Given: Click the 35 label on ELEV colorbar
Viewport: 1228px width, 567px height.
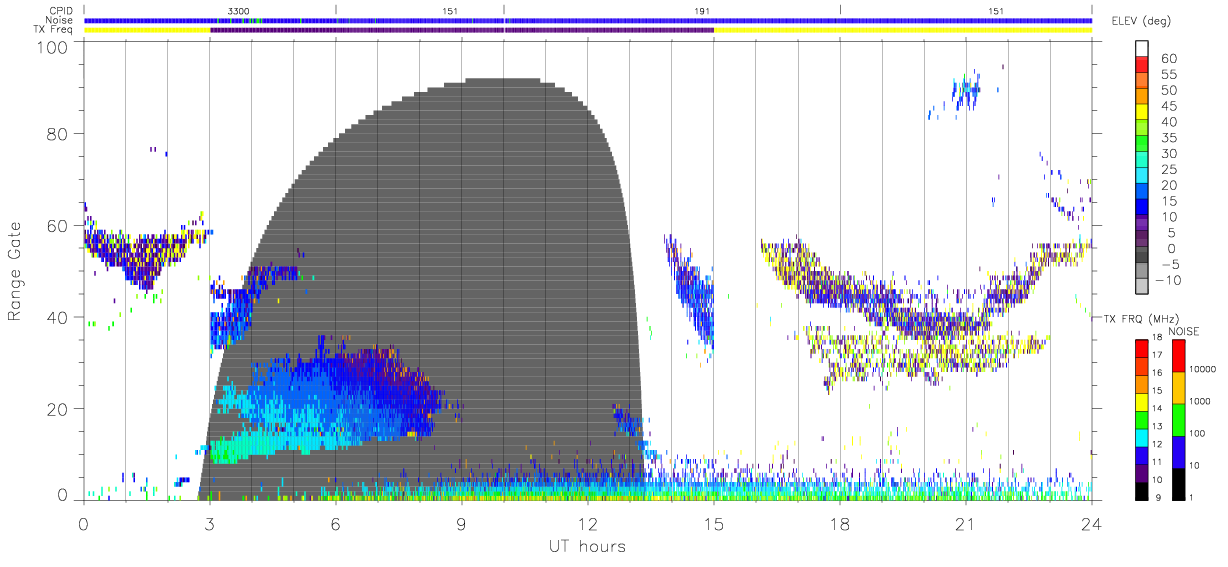Looking at the screenshot, I should (1170, 137).
